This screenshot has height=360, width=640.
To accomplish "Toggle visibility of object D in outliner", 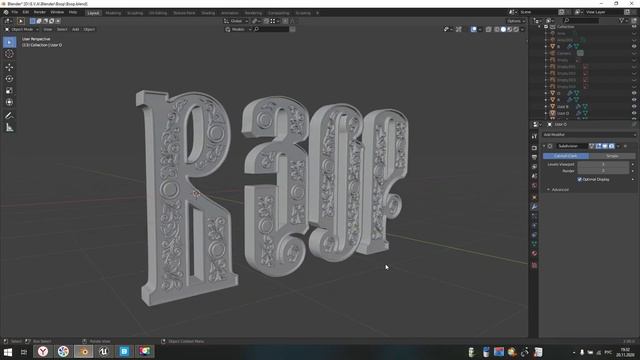I will 634,93.
